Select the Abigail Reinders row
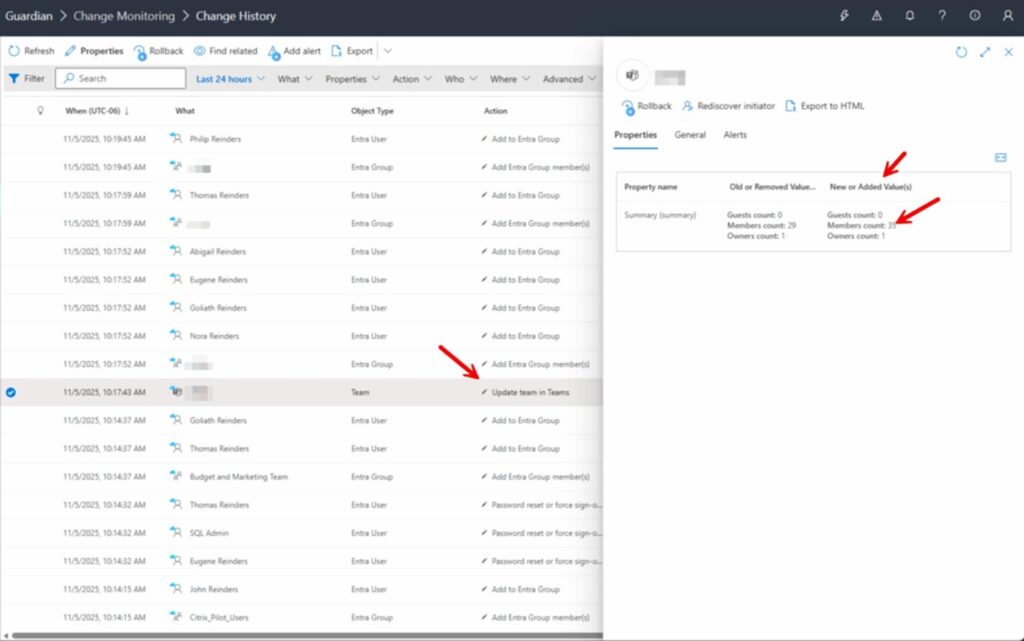This screenshot has height=641, width=1024. point(302,251)
